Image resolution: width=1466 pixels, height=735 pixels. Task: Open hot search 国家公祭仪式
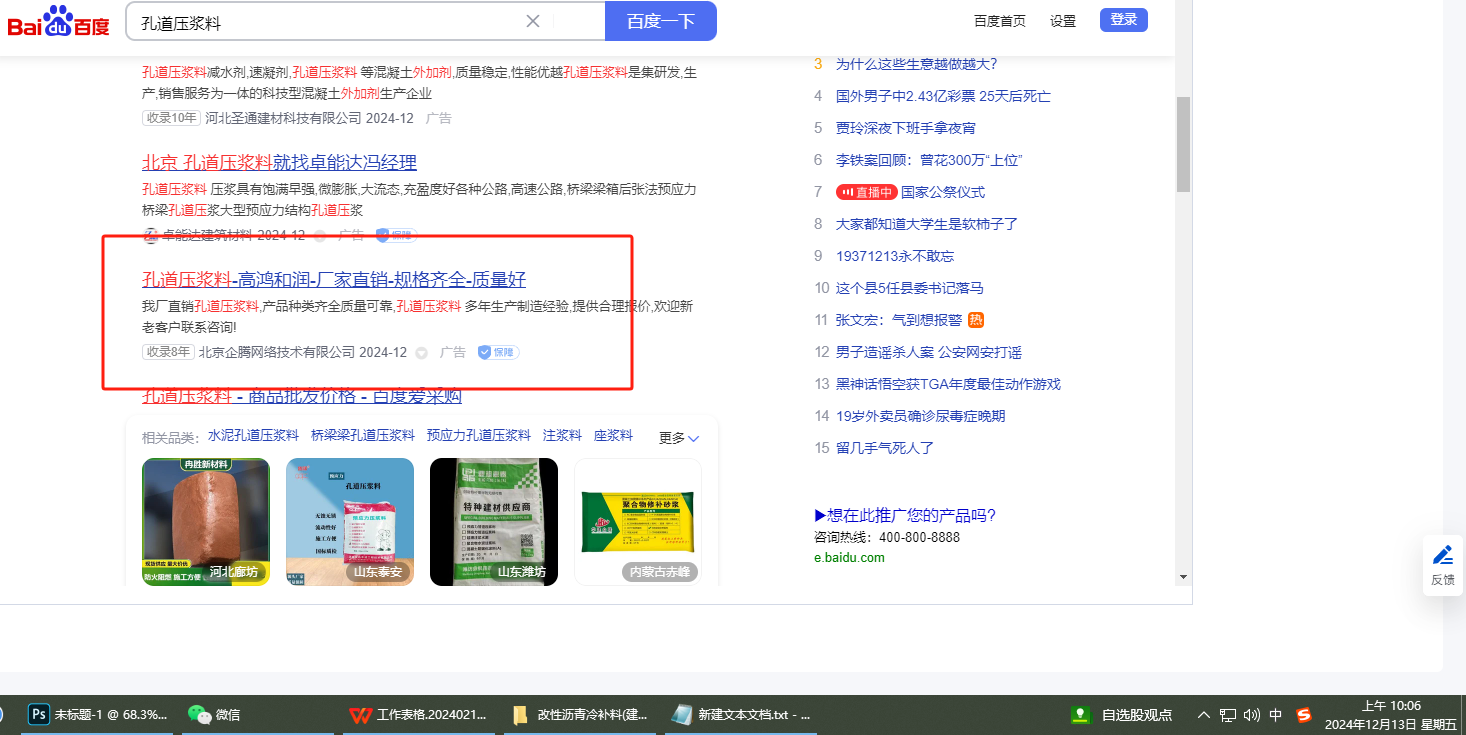pyautogui.click(x=943, y=192)
